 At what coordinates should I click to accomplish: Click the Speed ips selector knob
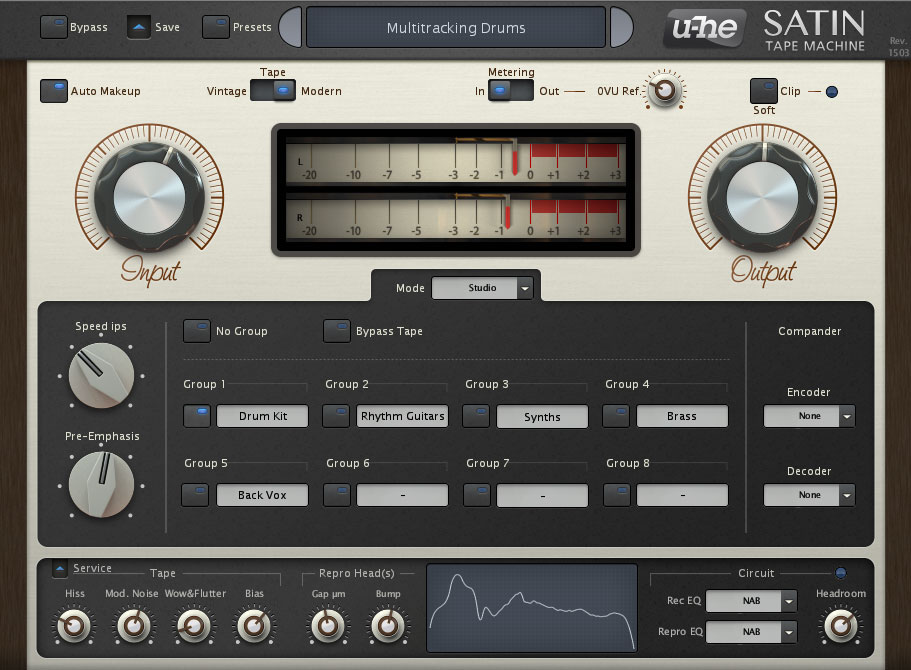click(x=101, y=375)
